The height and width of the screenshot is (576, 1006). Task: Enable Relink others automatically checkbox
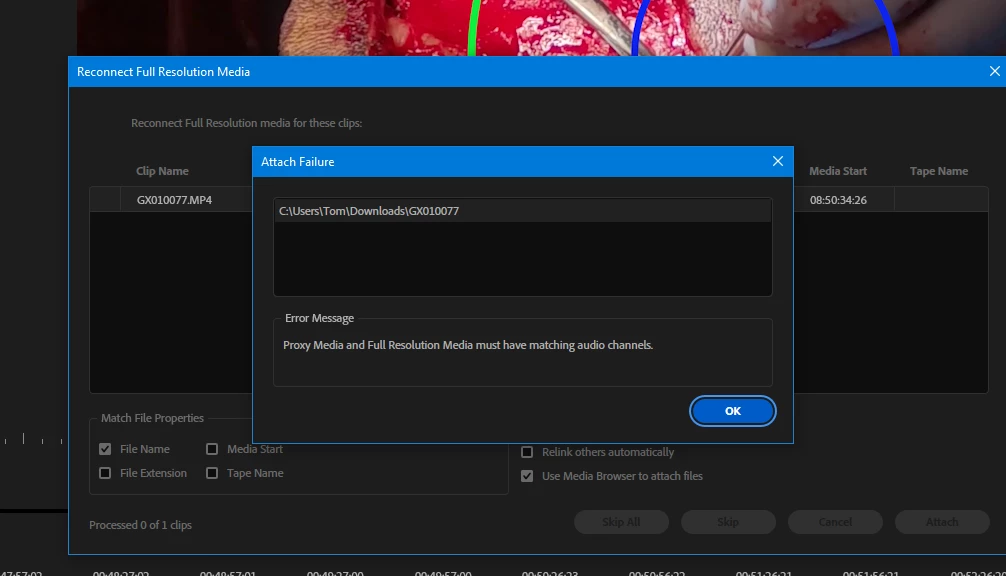527,452
